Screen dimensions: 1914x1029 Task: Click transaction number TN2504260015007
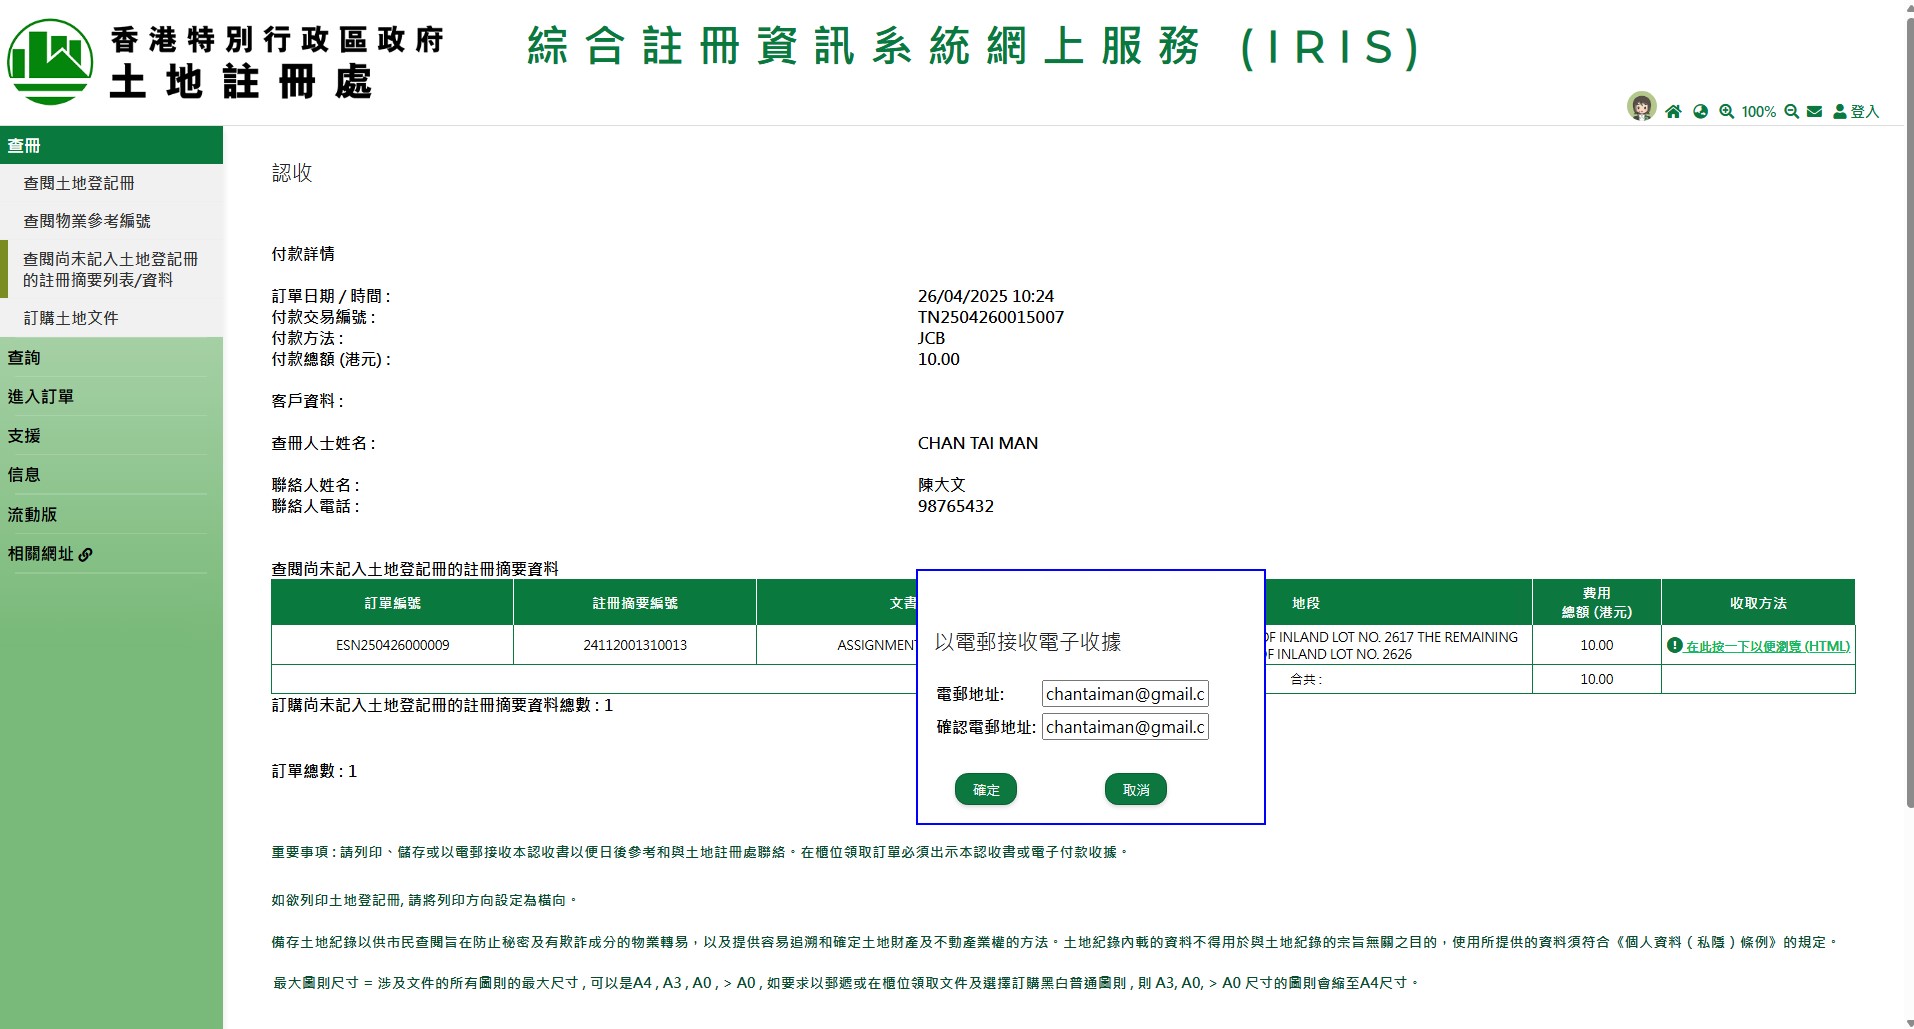pyautogui.click(x=991, y=317)
